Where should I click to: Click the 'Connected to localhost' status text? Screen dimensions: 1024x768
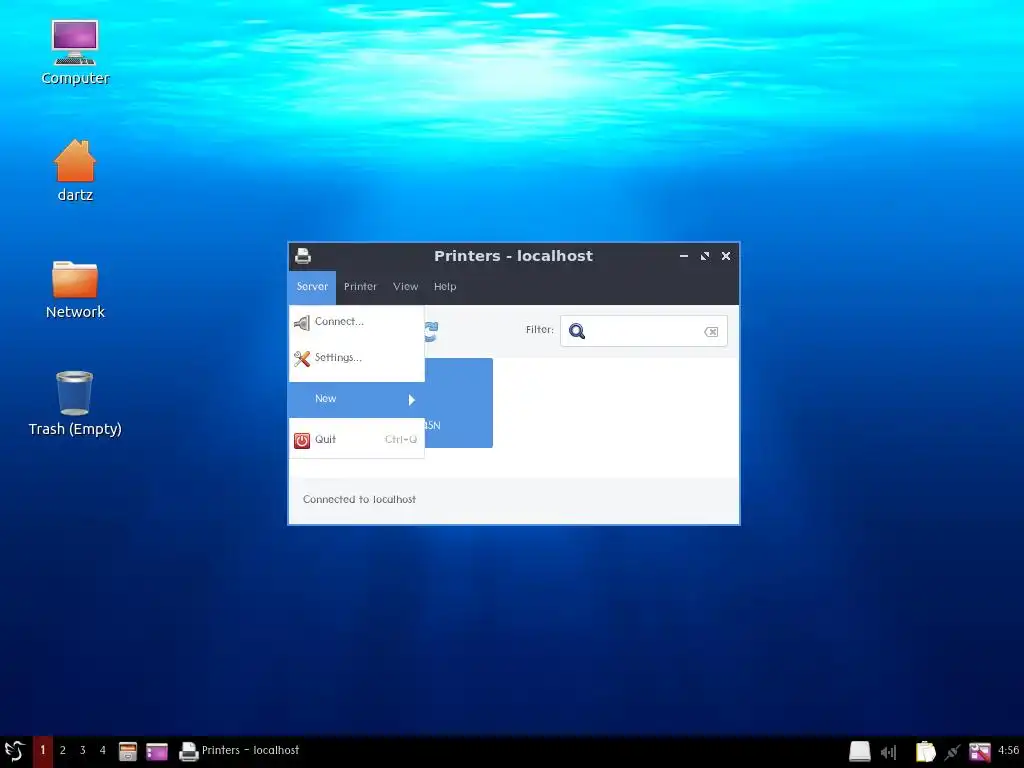[359, 500]
